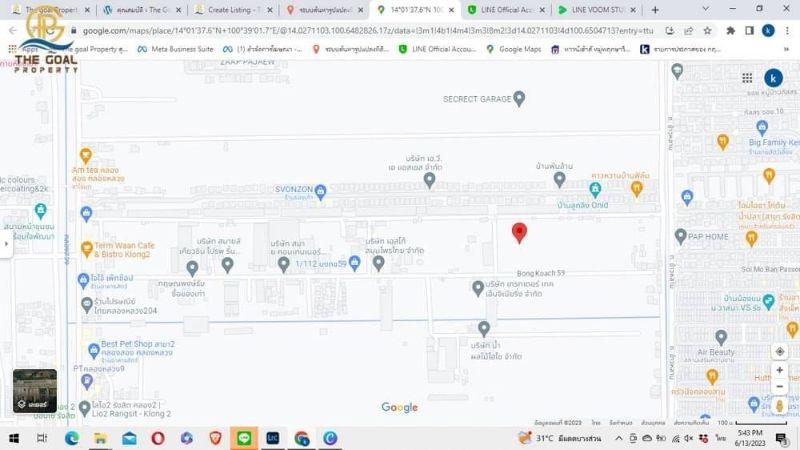Open the Chrome profile avatar
Screen dimensions: 800x450
[768, 31]
